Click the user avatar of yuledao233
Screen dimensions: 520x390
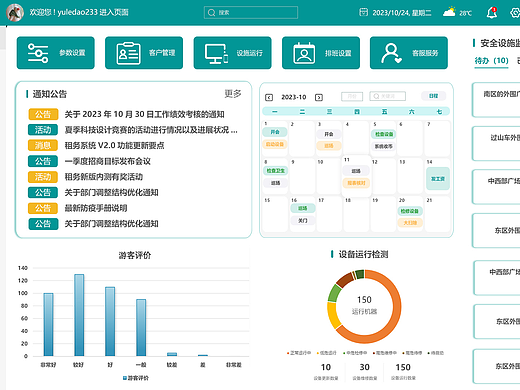coord(15,13)
